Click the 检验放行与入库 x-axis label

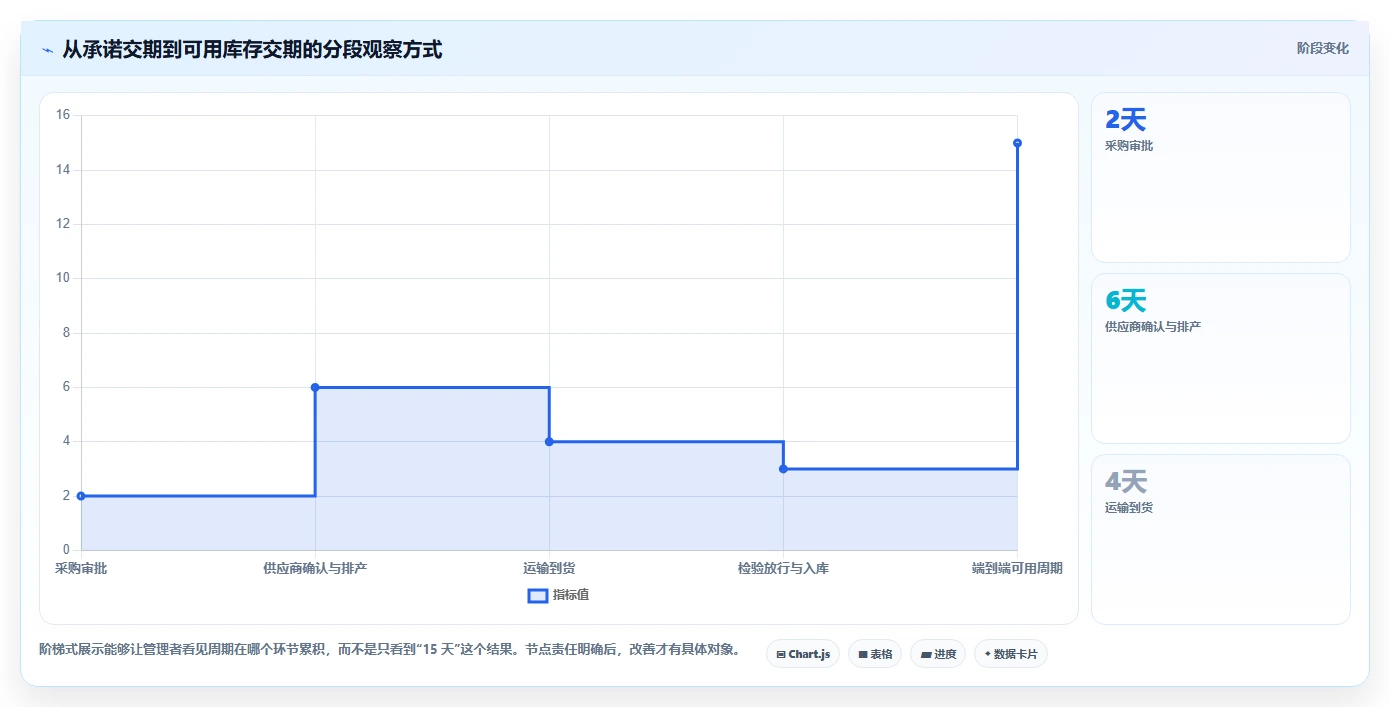pyautogui.click(x=783, y=568)
